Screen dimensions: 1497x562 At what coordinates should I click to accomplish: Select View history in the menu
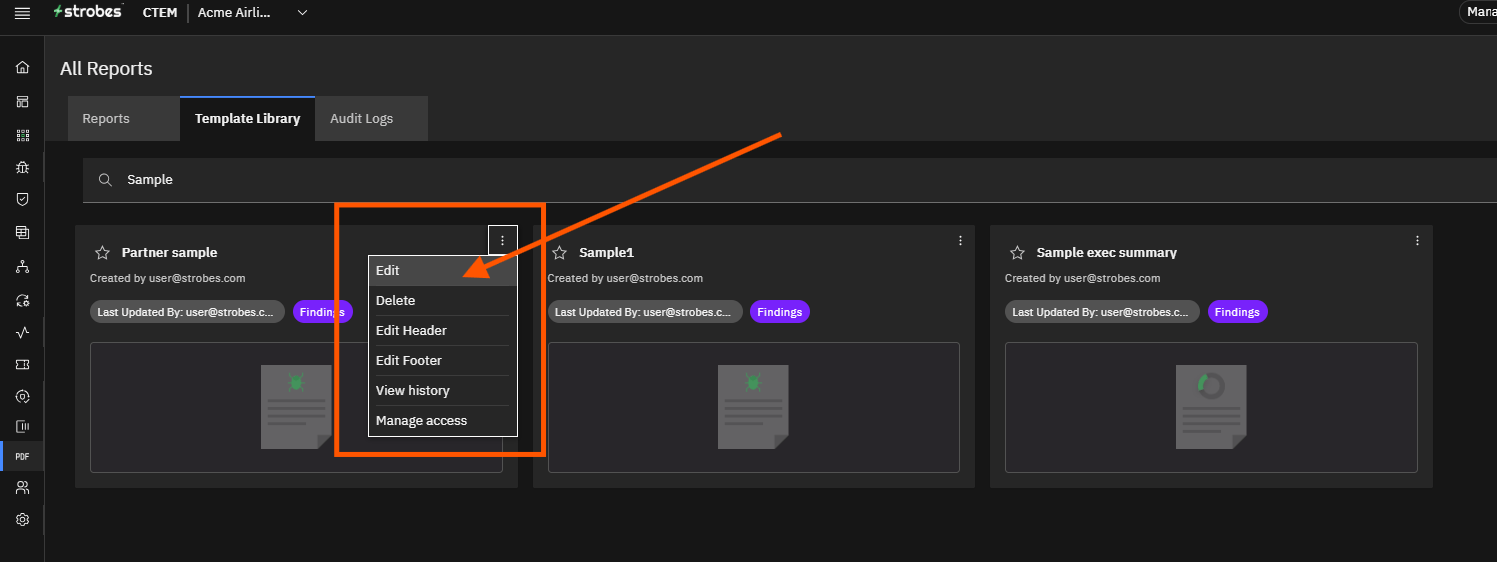442,390
